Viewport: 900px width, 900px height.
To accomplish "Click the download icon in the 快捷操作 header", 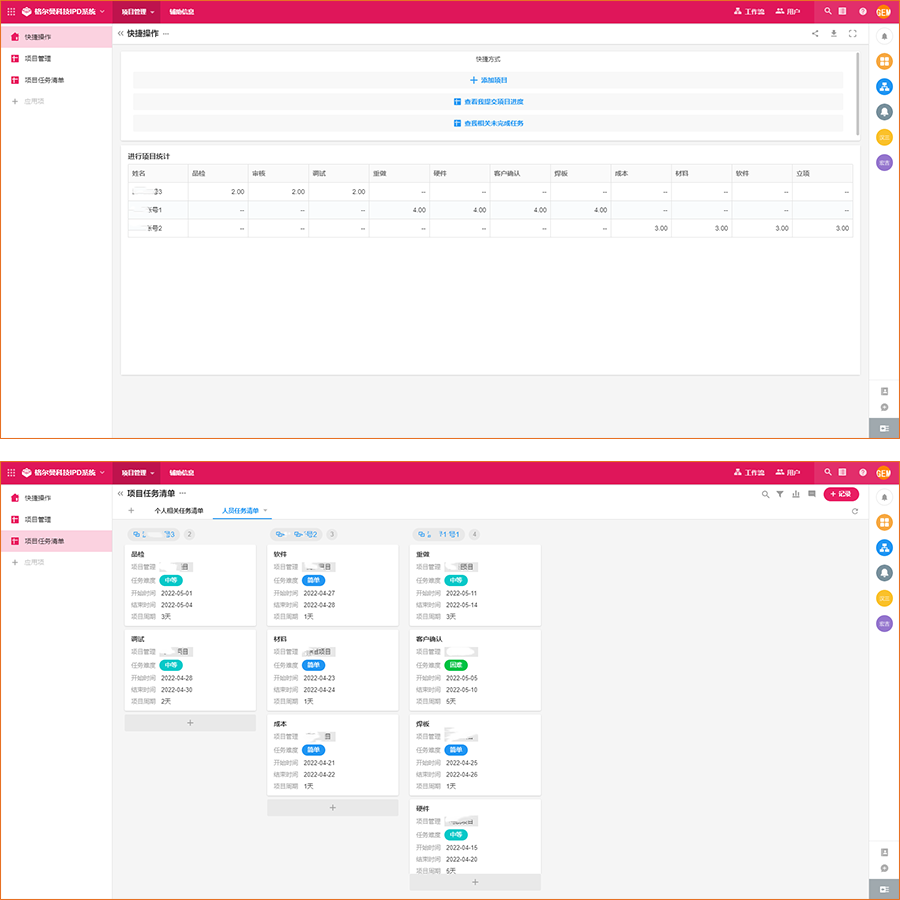I will click(x=834, y=33).
